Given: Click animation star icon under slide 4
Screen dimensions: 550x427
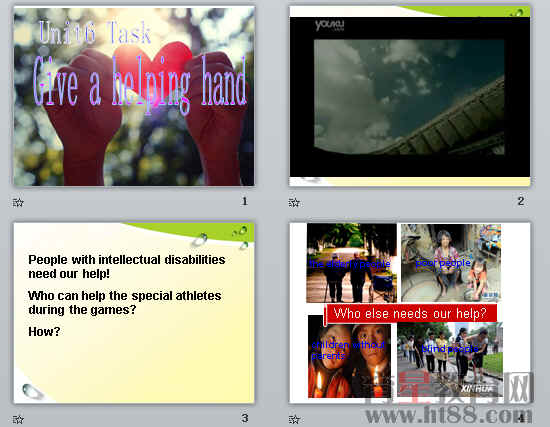Looking at the screenshot, I should pyautogui.click(x=294, y=419).
